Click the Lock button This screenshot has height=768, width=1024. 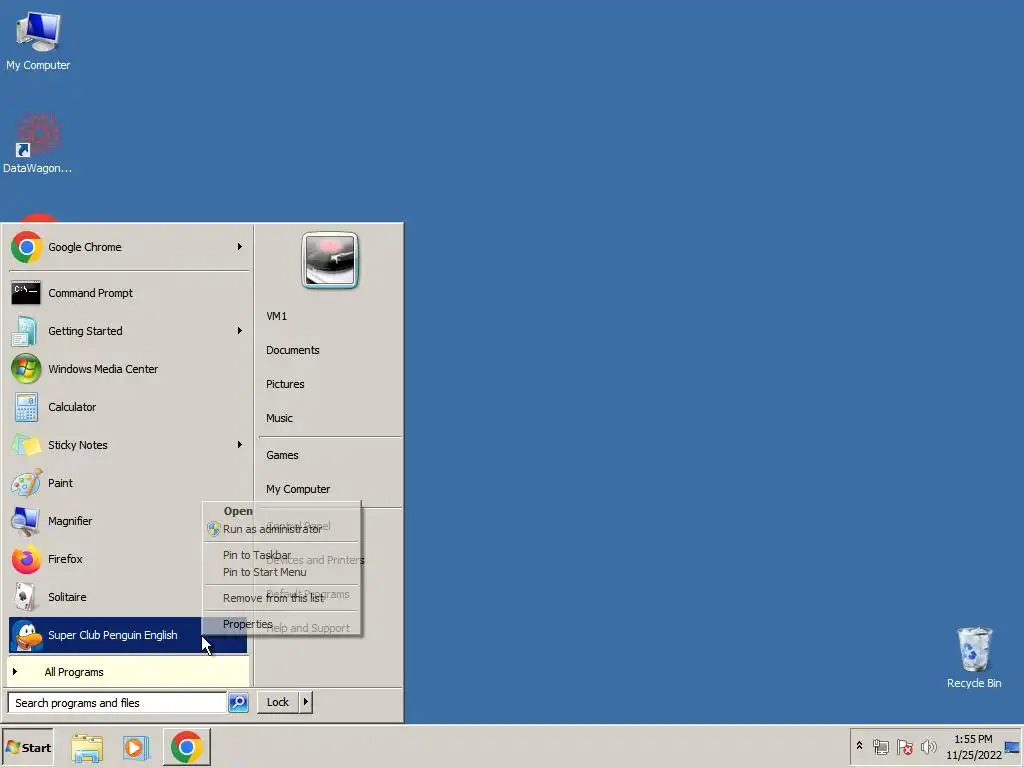278,702
